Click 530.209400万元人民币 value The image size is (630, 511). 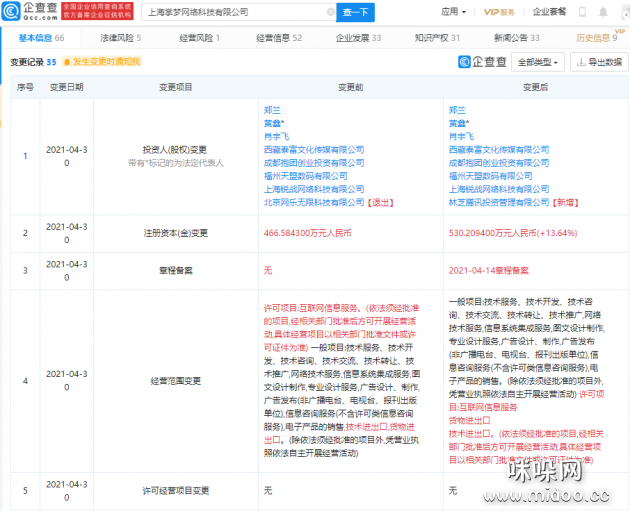coord(513,233)
